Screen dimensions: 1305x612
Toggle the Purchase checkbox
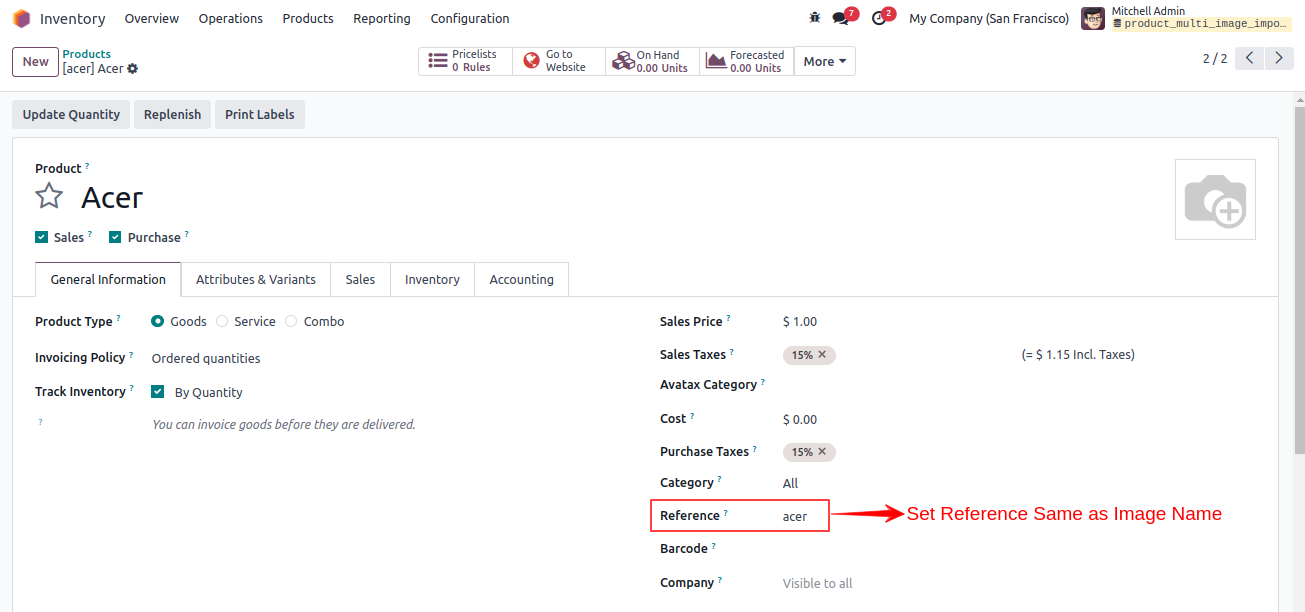[x=115, y=237]
